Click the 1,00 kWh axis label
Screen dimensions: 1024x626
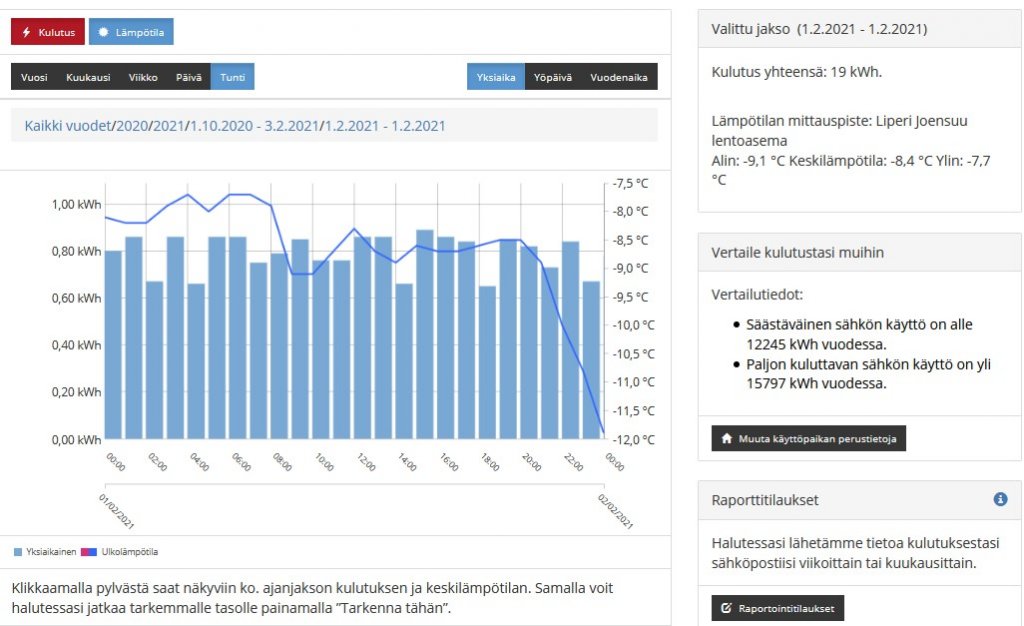click(x=76, y=204)
